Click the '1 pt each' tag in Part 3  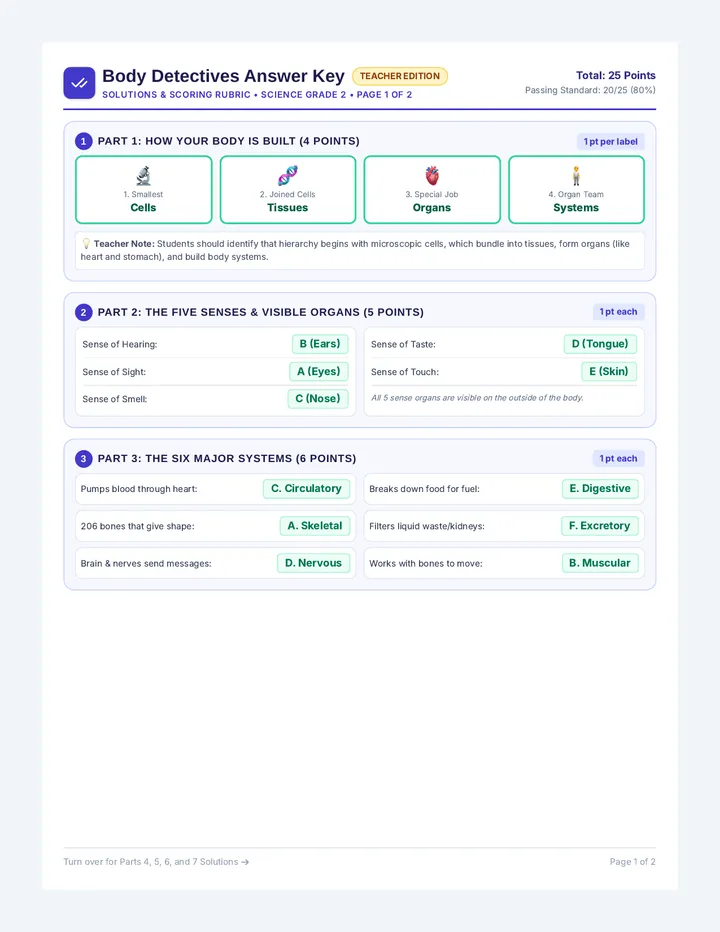tap(618, 459)
